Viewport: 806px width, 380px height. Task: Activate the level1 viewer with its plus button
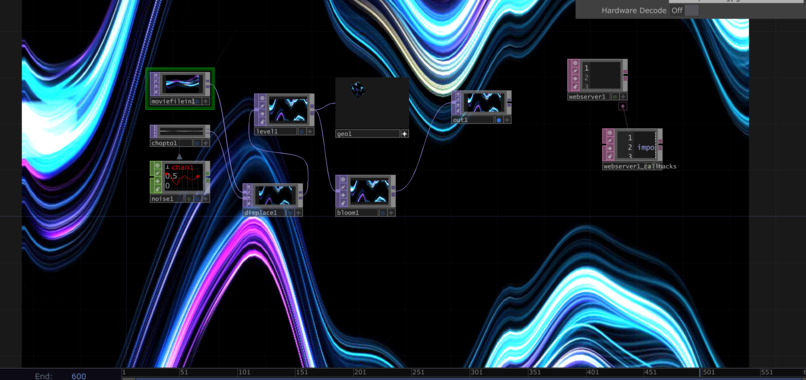310,131
